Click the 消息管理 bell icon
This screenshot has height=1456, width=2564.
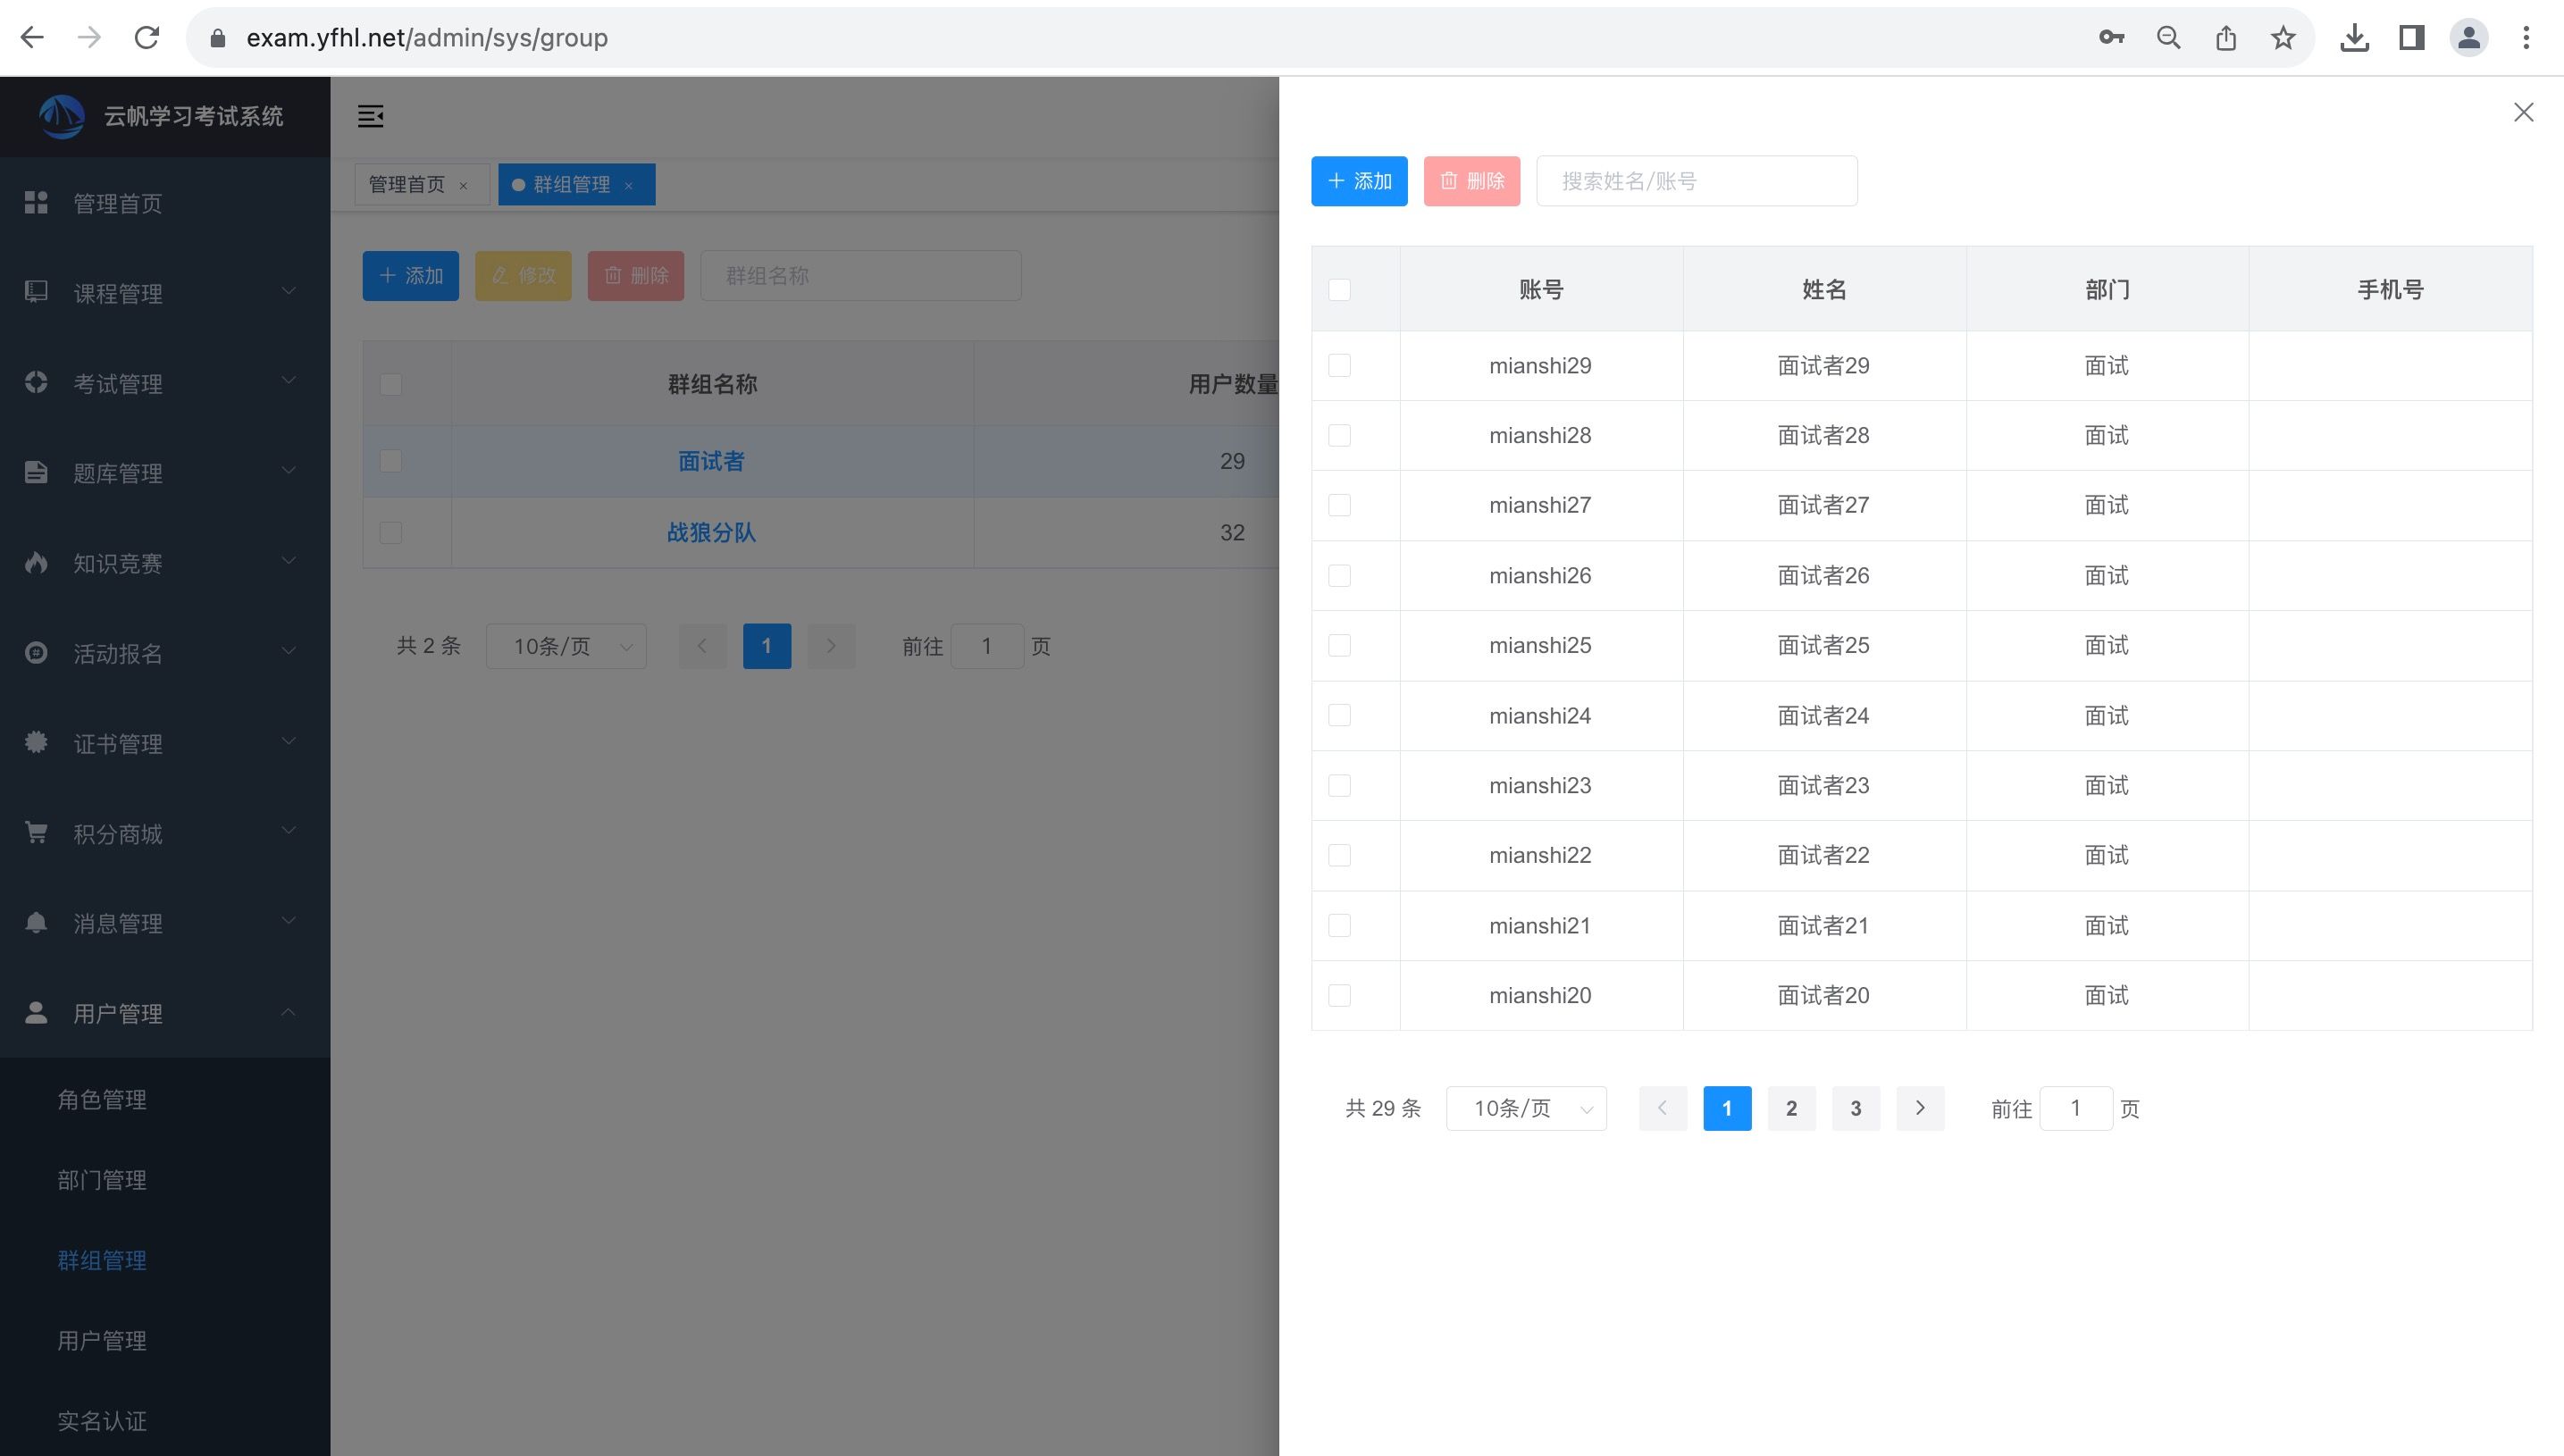pos(36,923)
